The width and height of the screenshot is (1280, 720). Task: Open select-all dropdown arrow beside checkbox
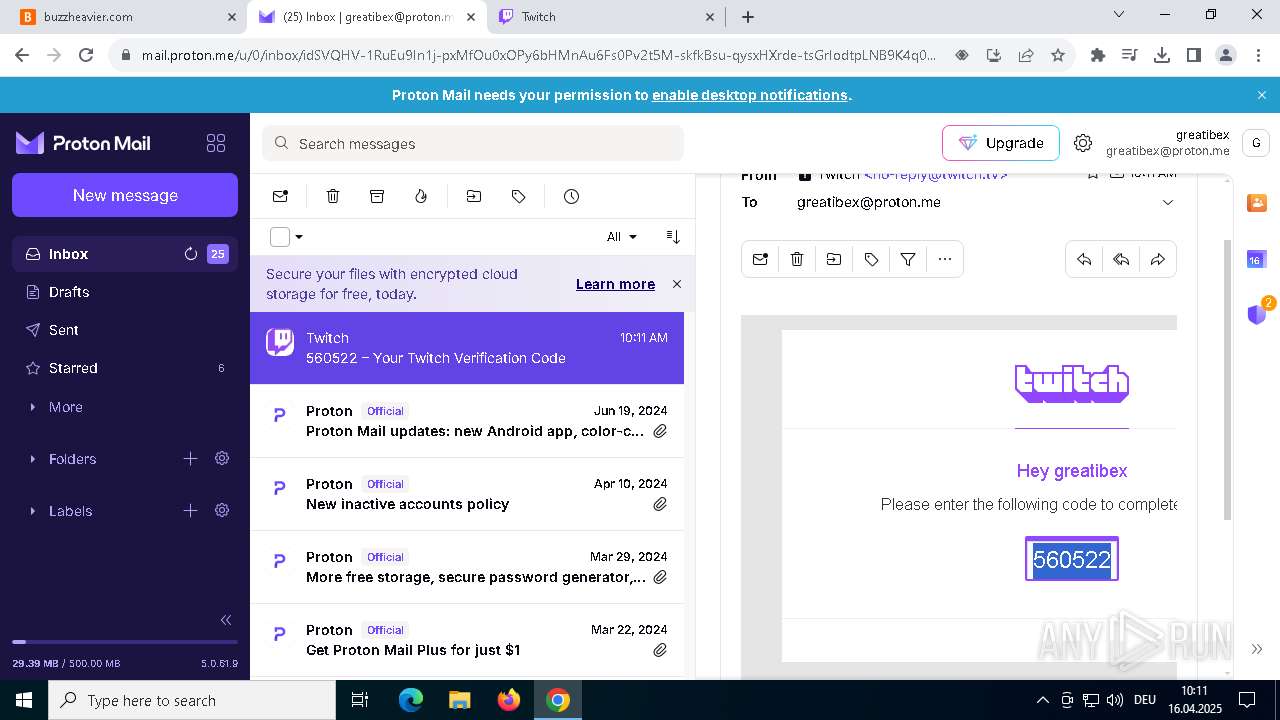[299, 237]
